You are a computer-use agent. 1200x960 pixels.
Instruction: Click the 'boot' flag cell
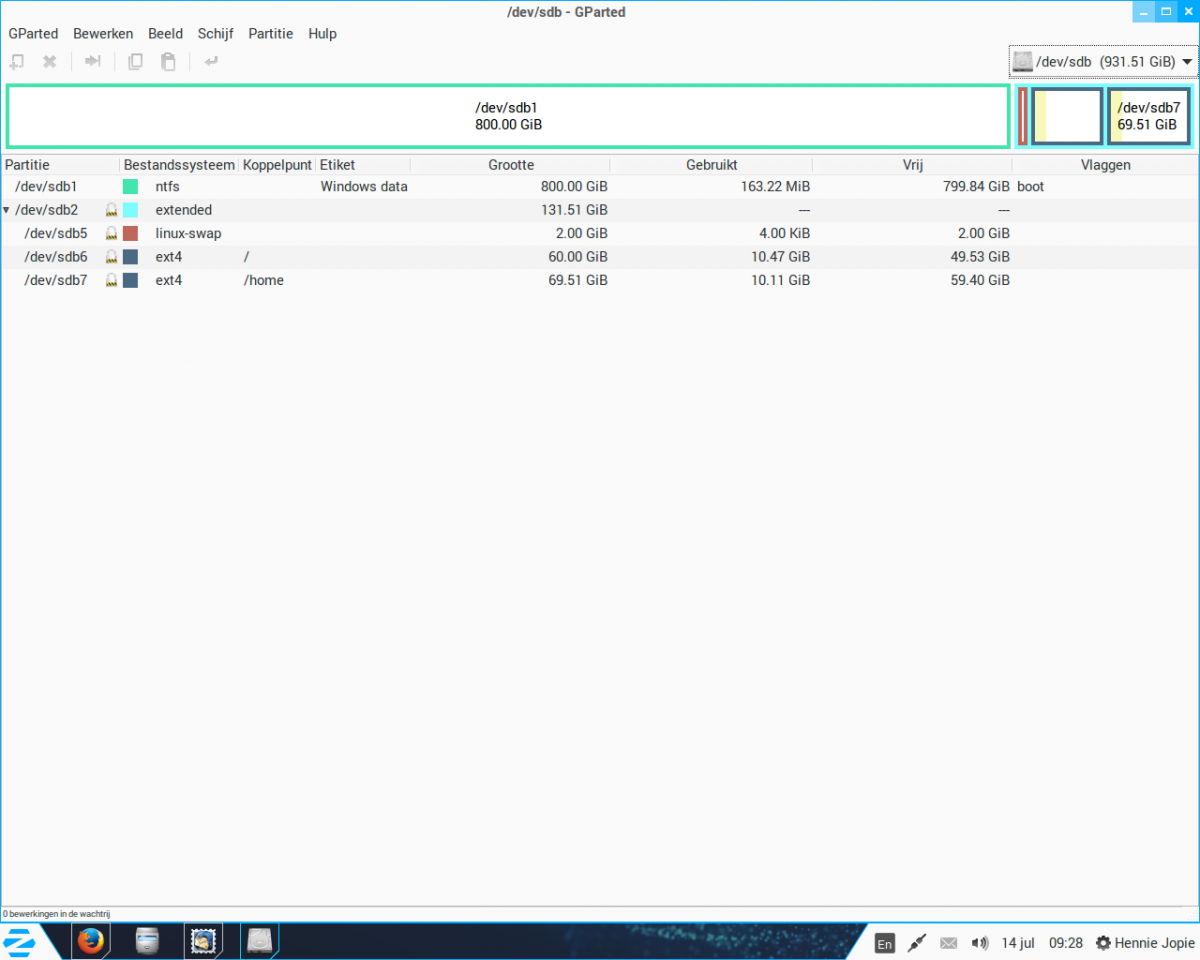pos(1031,187)
